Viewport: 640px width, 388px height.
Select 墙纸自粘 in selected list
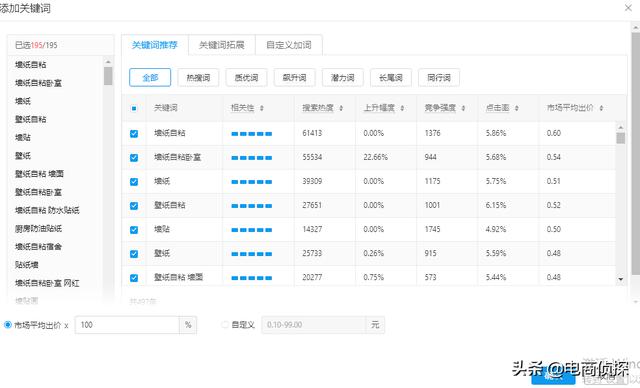click(x=31, y=64)
